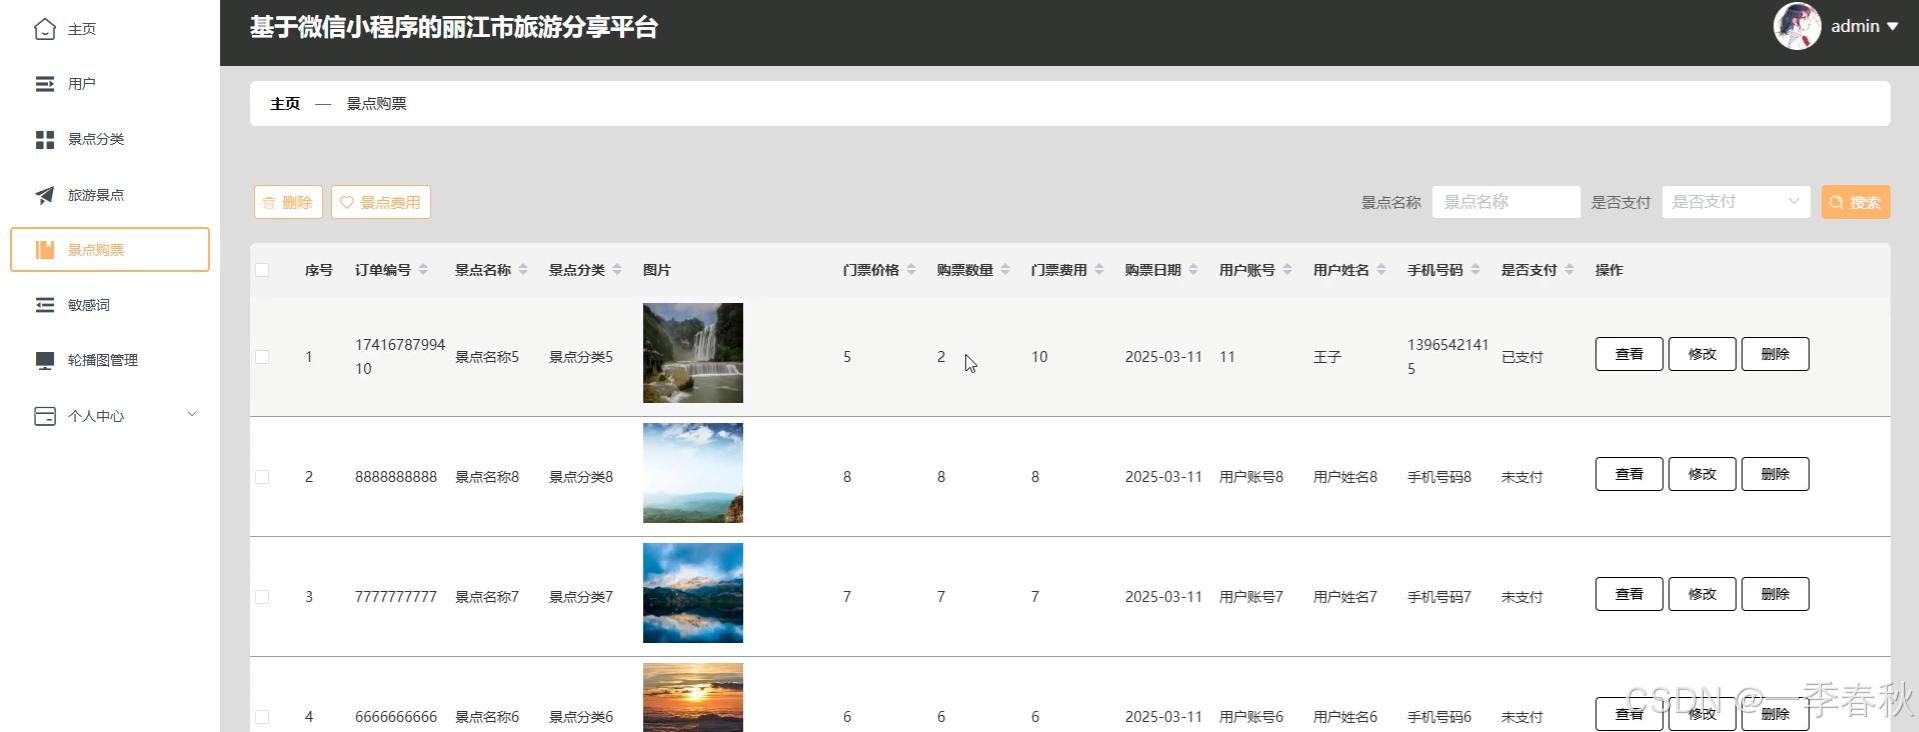Click the orange 搜索 button
The image size is (1919, 732).
tap(1855, 202)
